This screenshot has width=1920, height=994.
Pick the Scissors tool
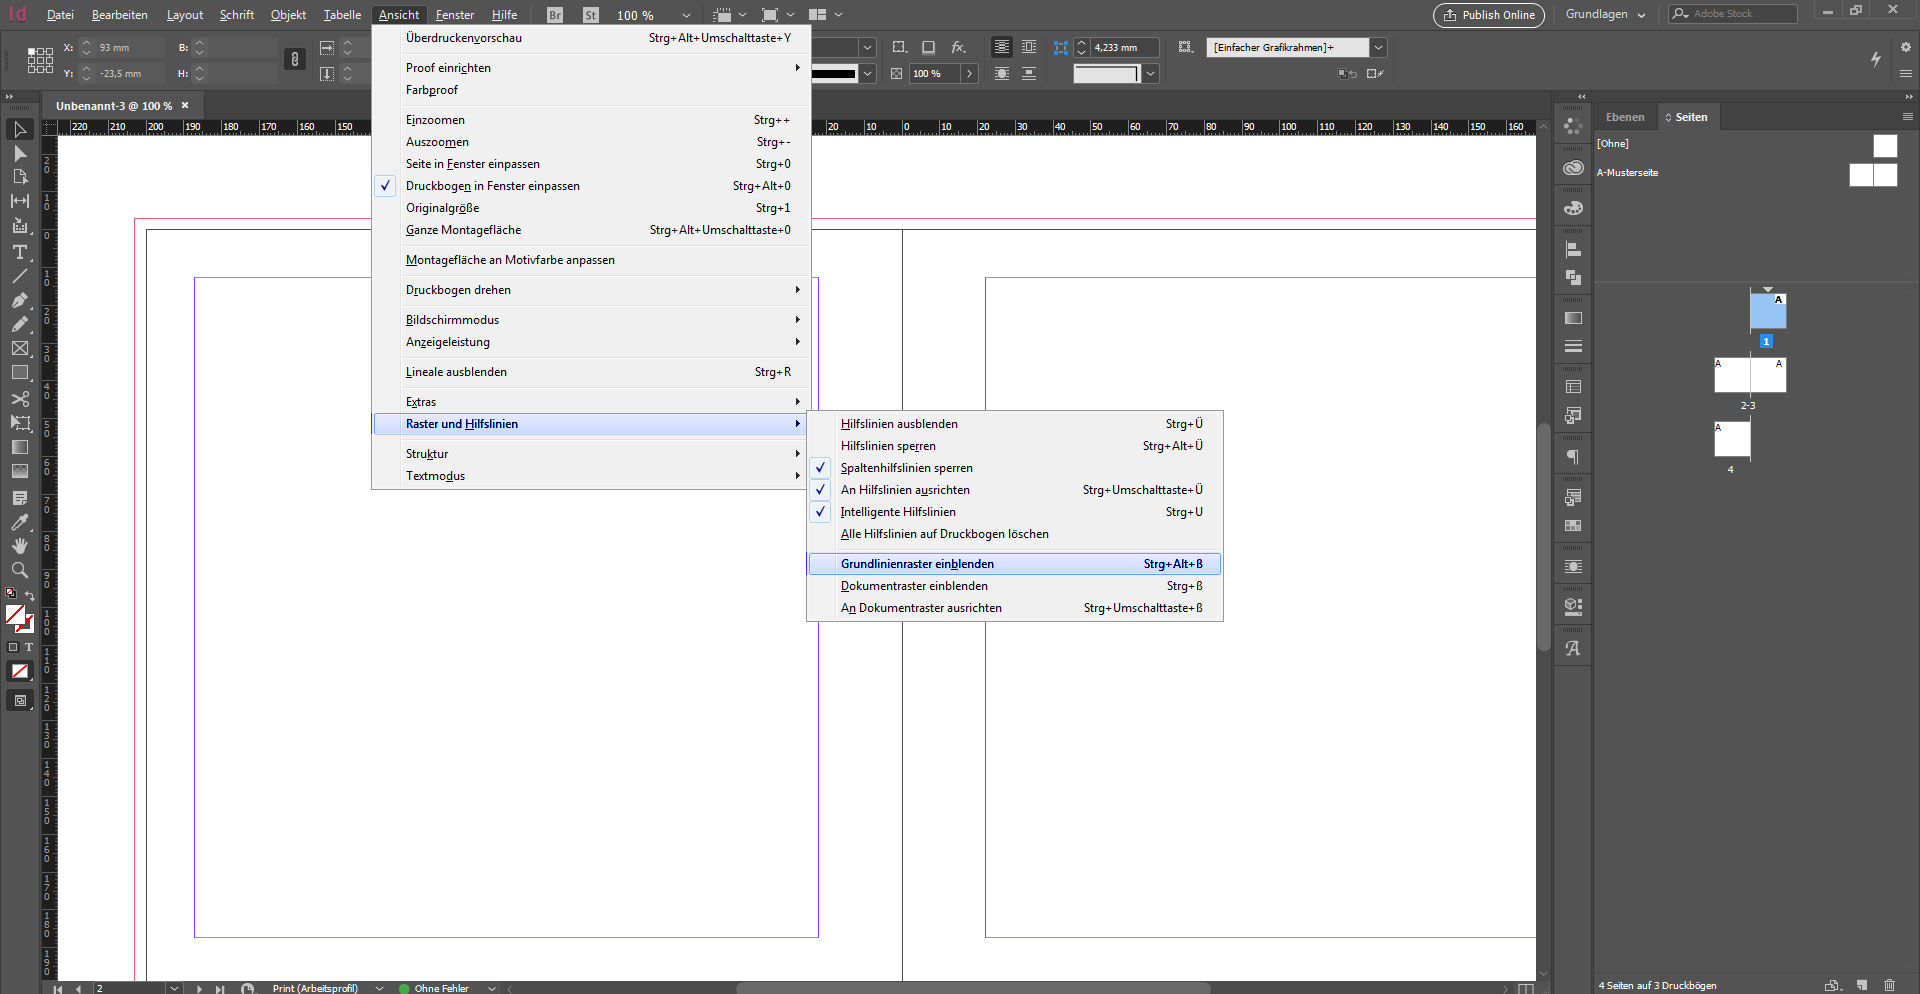point(19,399)
